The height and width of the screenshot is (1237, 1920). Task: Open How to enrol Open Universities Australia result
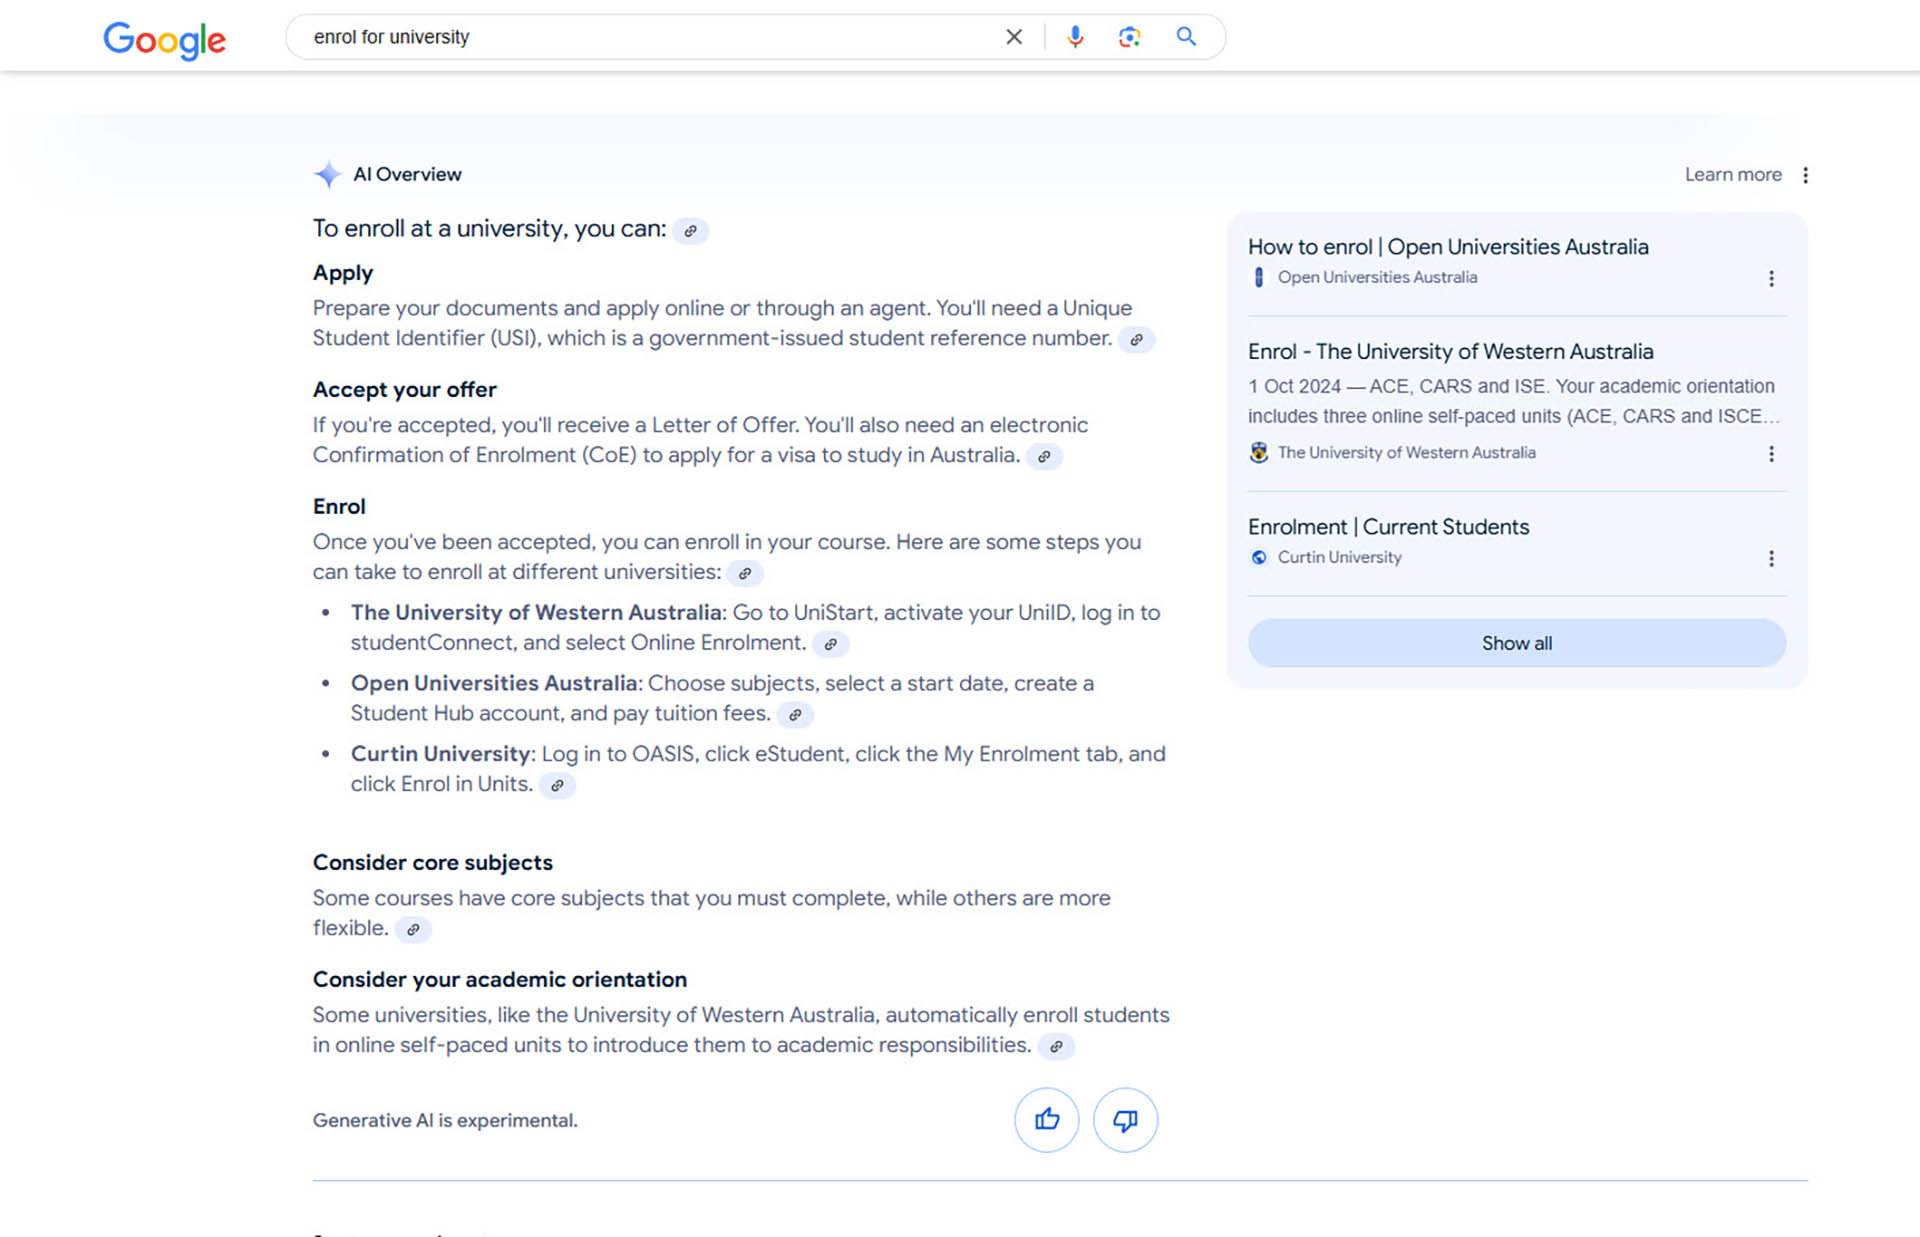tap(1448, 247)
